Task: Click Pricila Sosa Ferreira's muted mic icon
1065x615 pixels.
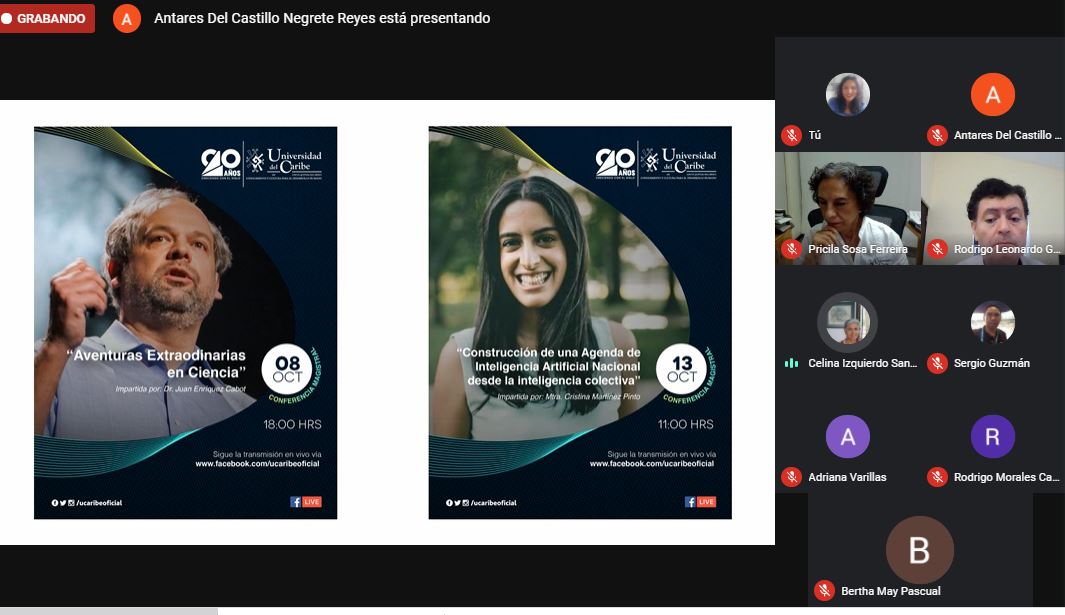Action: 791,249
